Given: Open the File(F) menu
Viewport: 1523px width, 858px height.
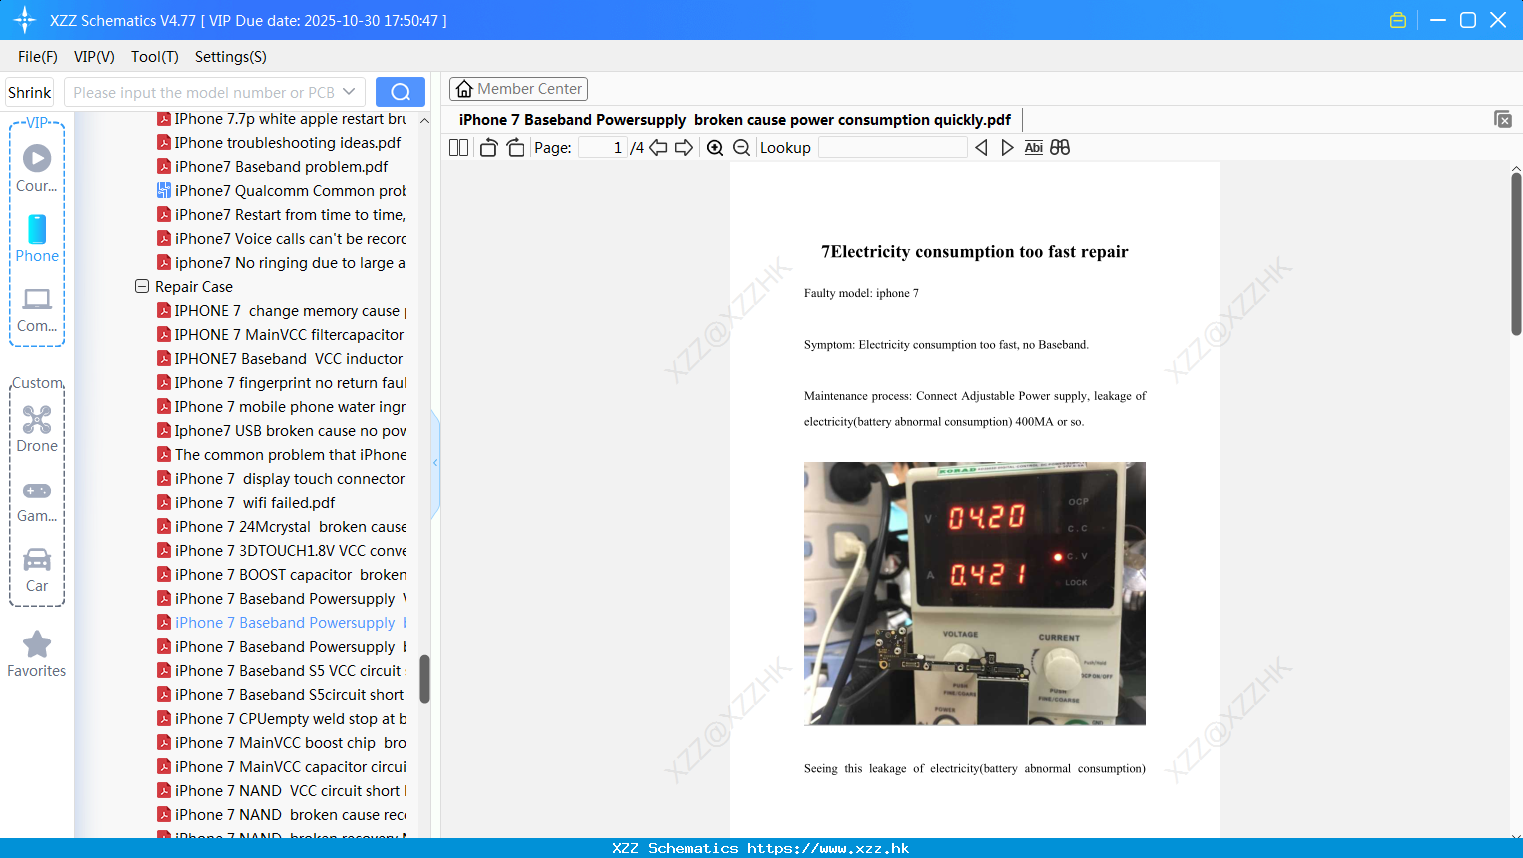Looking at the screenshot, I should (38, 57).
